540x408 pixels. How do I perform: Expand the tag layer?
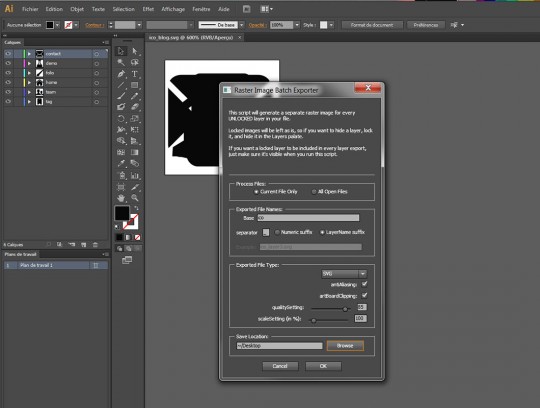click(x=29, y=102)
